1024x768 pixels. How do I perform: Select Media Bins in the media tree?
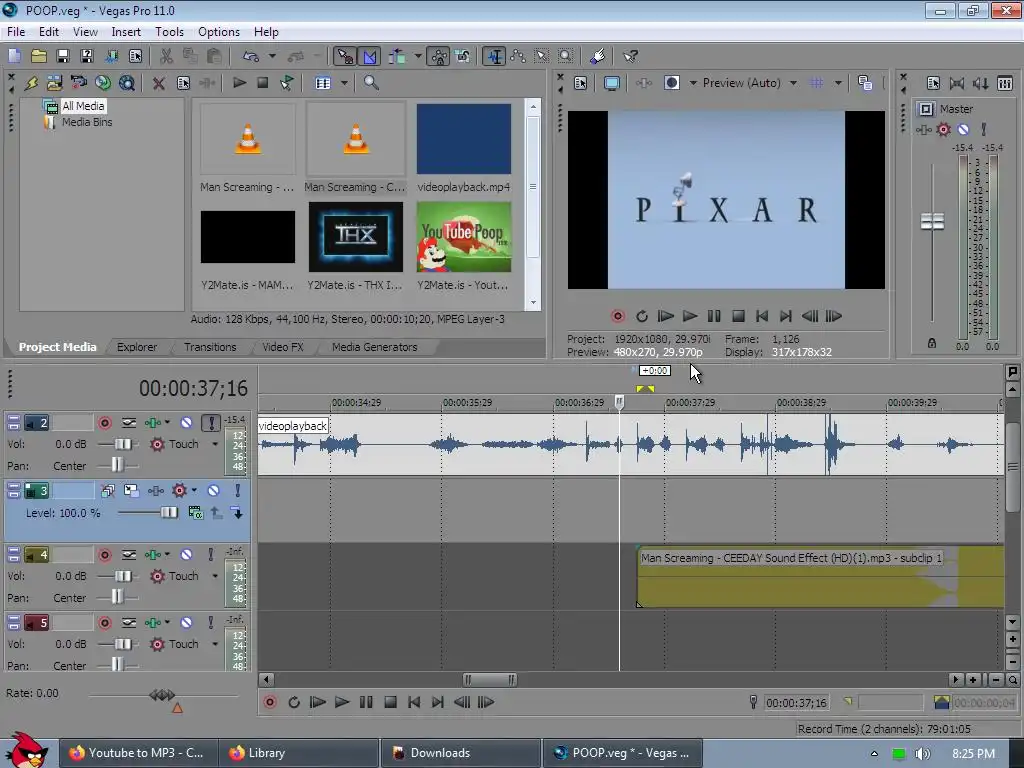coord(87,122)
